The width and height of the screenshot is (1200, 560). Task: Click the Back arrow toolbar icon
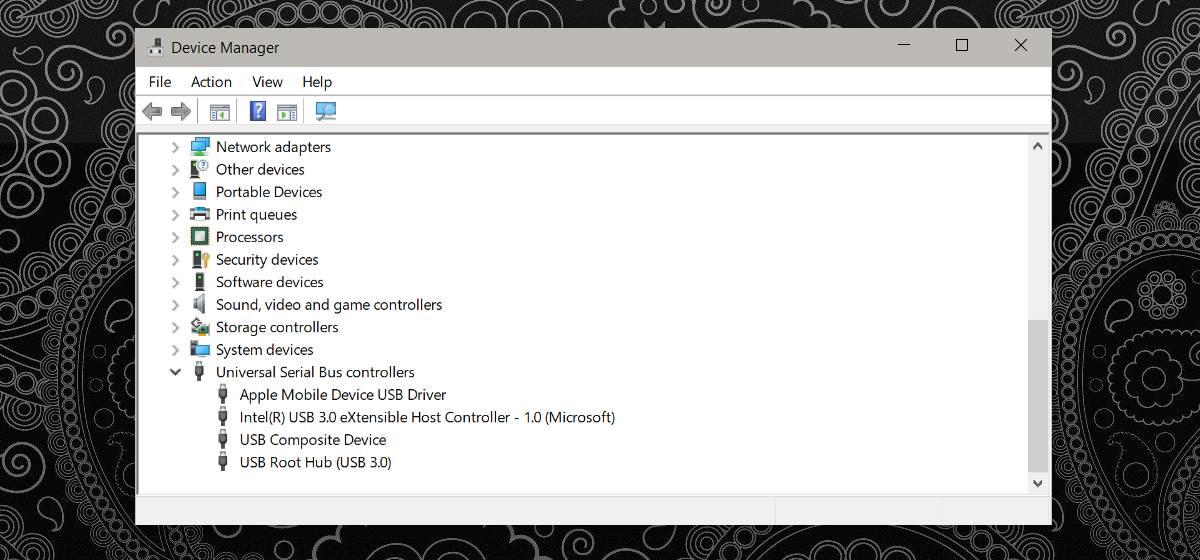click(x=152, y=112)
